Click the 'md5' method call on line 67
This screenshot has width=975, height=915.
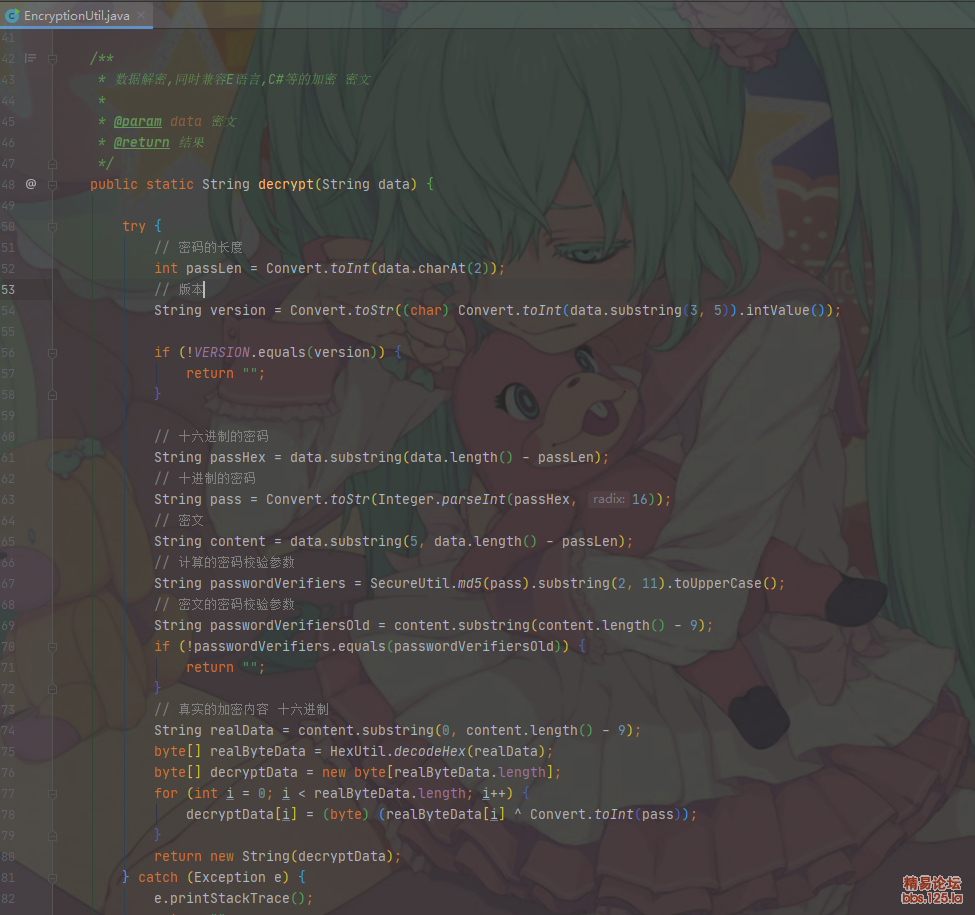click(x=470, y=584)
